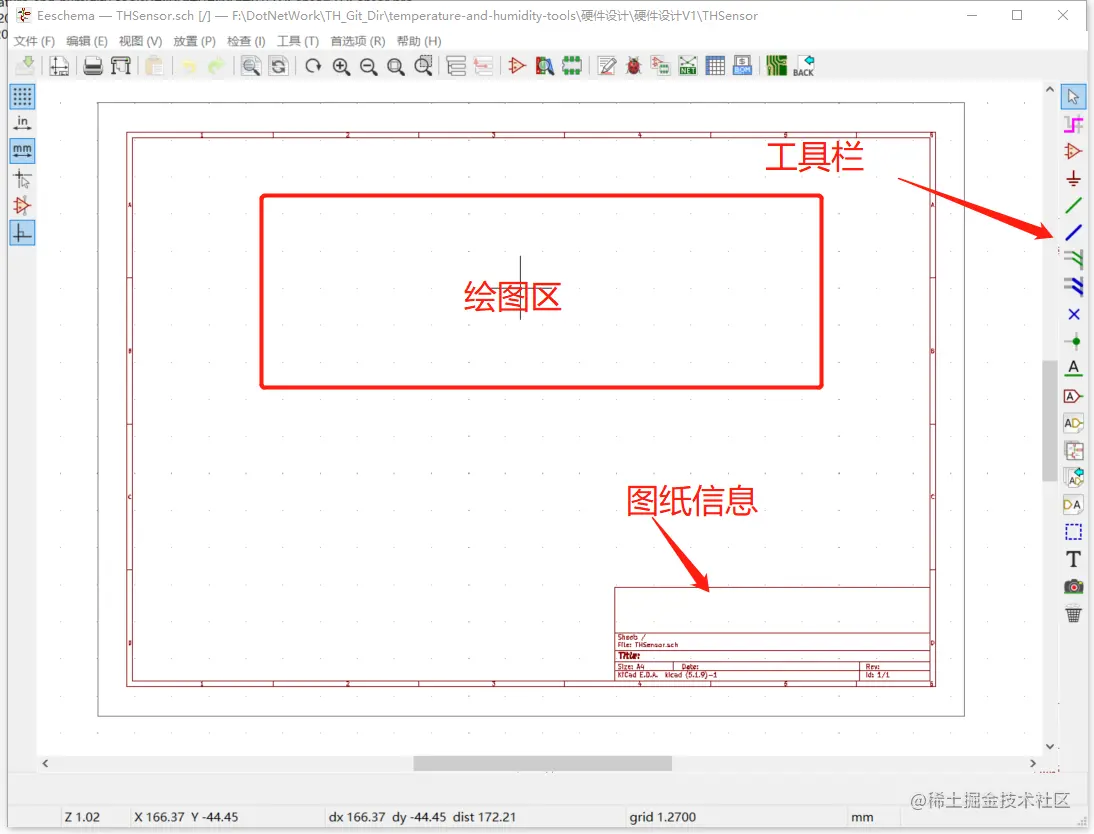Screen dimensions: 1094x834
Task: Select the arrow selection tool
Action: tap(1073, 96)
